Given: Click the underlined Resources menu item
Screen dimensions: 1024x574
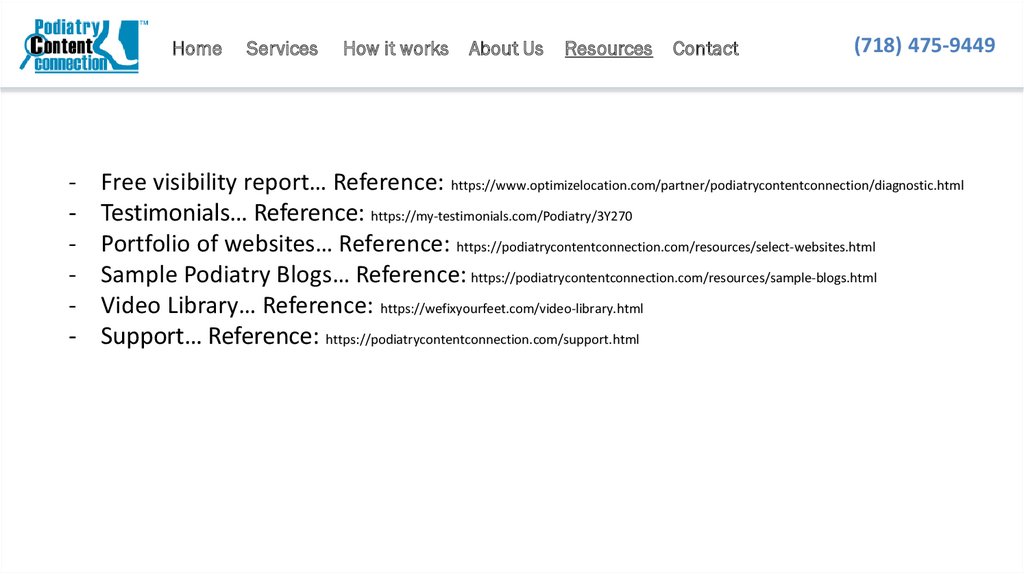Looking at the screenshot, I should coord(608,48).
